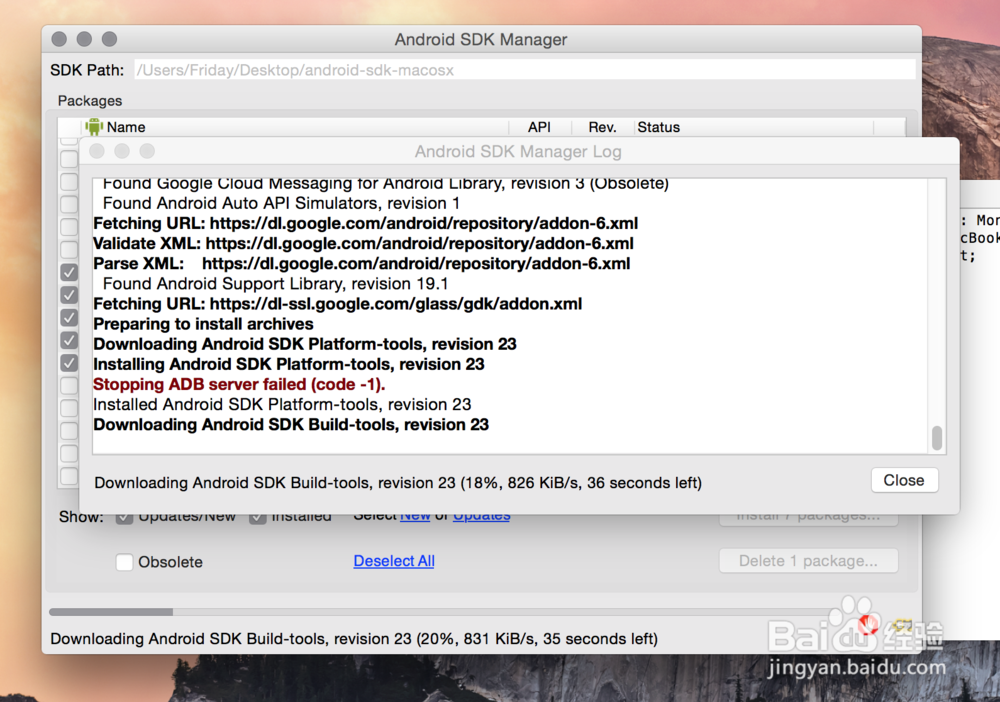Click the 'SDK Path:' label
The image size is (1000, 702).
click(87, 70)
